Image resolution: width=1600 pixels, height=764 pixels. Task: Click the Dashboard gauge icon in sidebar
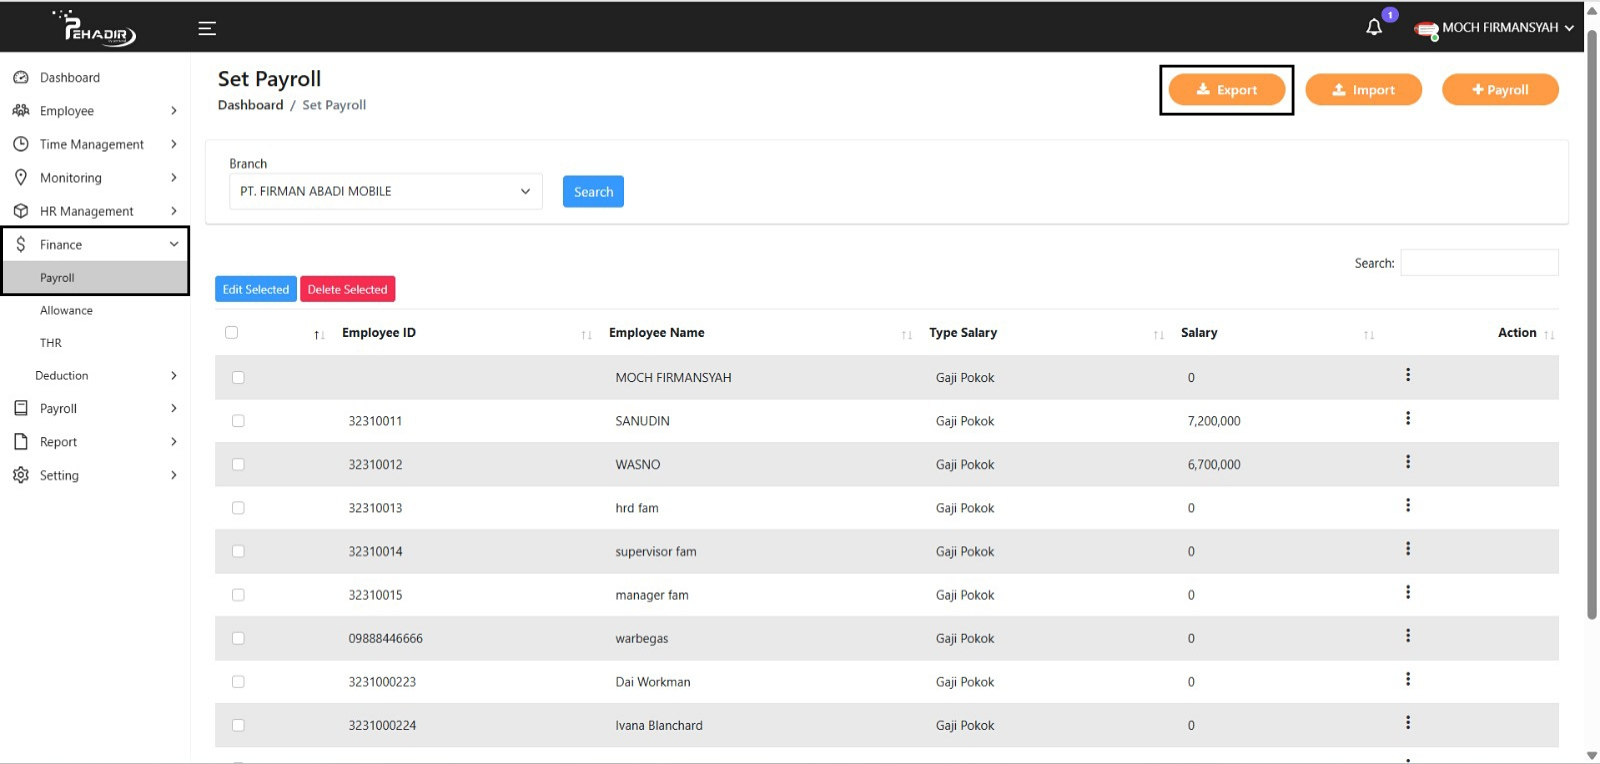pyautogui.click(x=21, y=77)
